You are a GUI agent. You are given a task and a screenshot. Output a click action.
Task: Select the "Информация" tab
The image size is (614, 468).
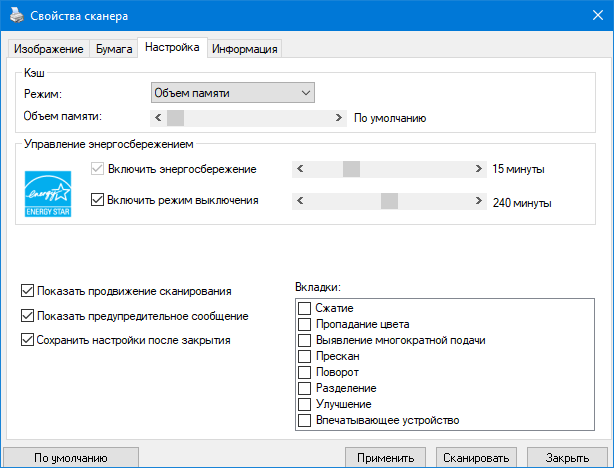pyautogui.click(x=244, y=49)
